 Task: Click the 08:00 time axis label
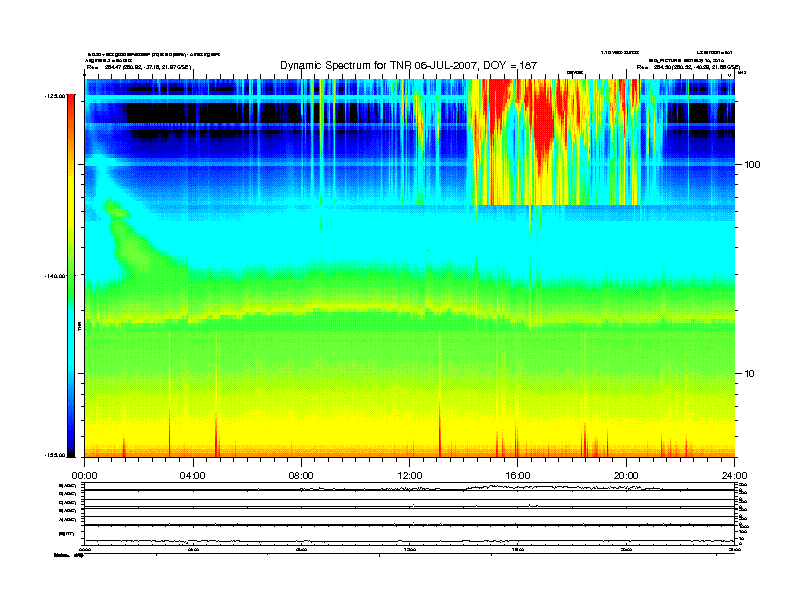click(301, 476)
